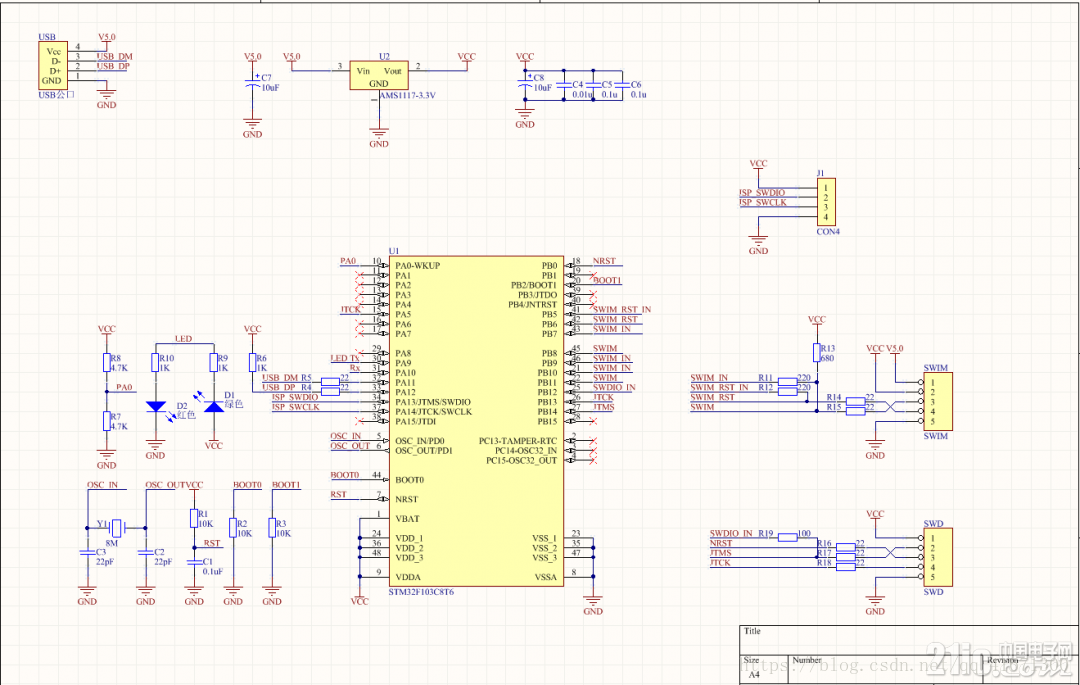Viewport: 1080px width, 685px height.
Task: Select resistor R9 1K above the green LED
Action: (x=214, y=363)
